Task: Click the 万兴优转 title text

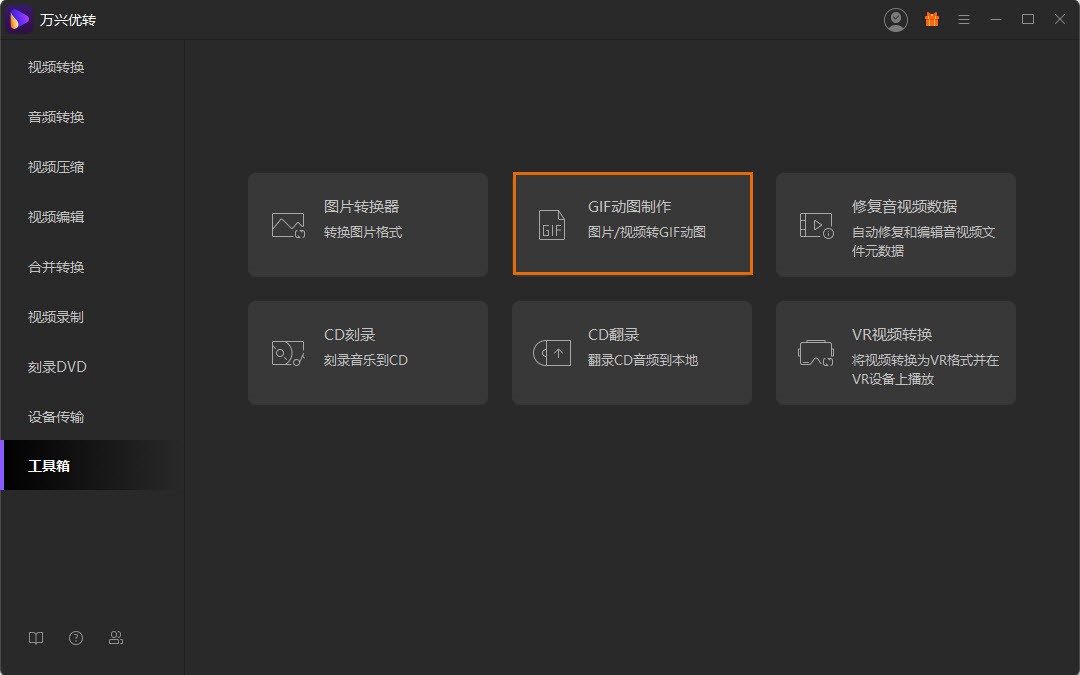Action: click(x=68, y=20)
